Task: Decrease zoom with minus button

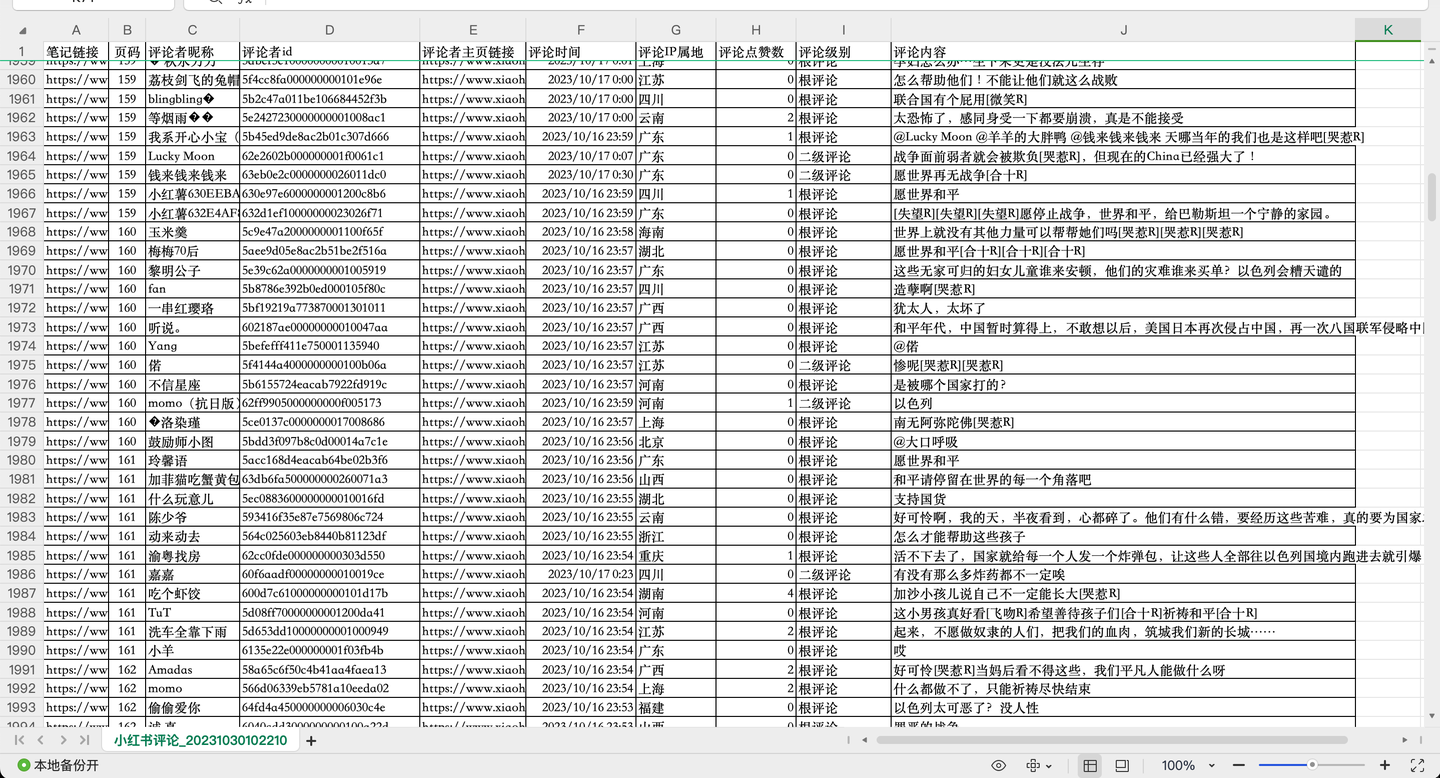Action: 1241,766
